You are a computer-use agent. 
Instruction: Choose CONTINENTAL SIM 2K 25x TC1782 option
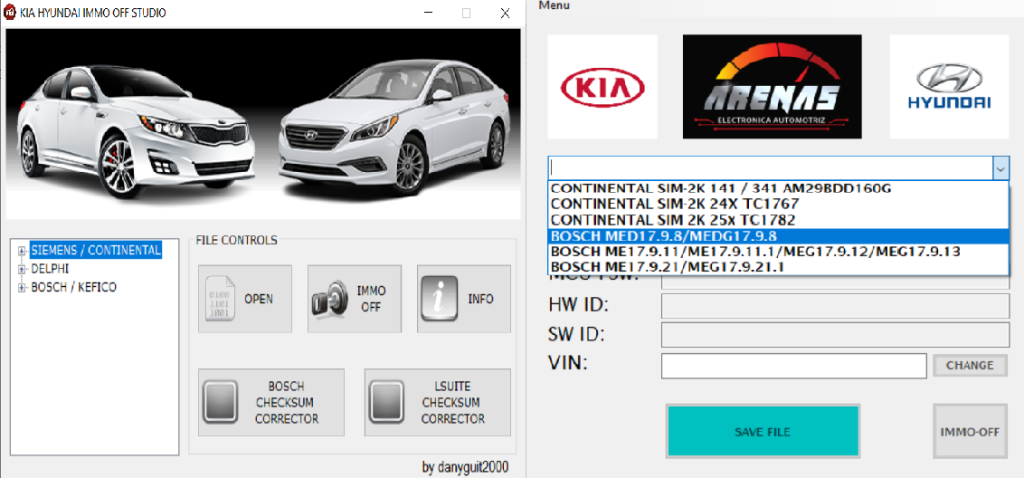(x=778, y=220)
